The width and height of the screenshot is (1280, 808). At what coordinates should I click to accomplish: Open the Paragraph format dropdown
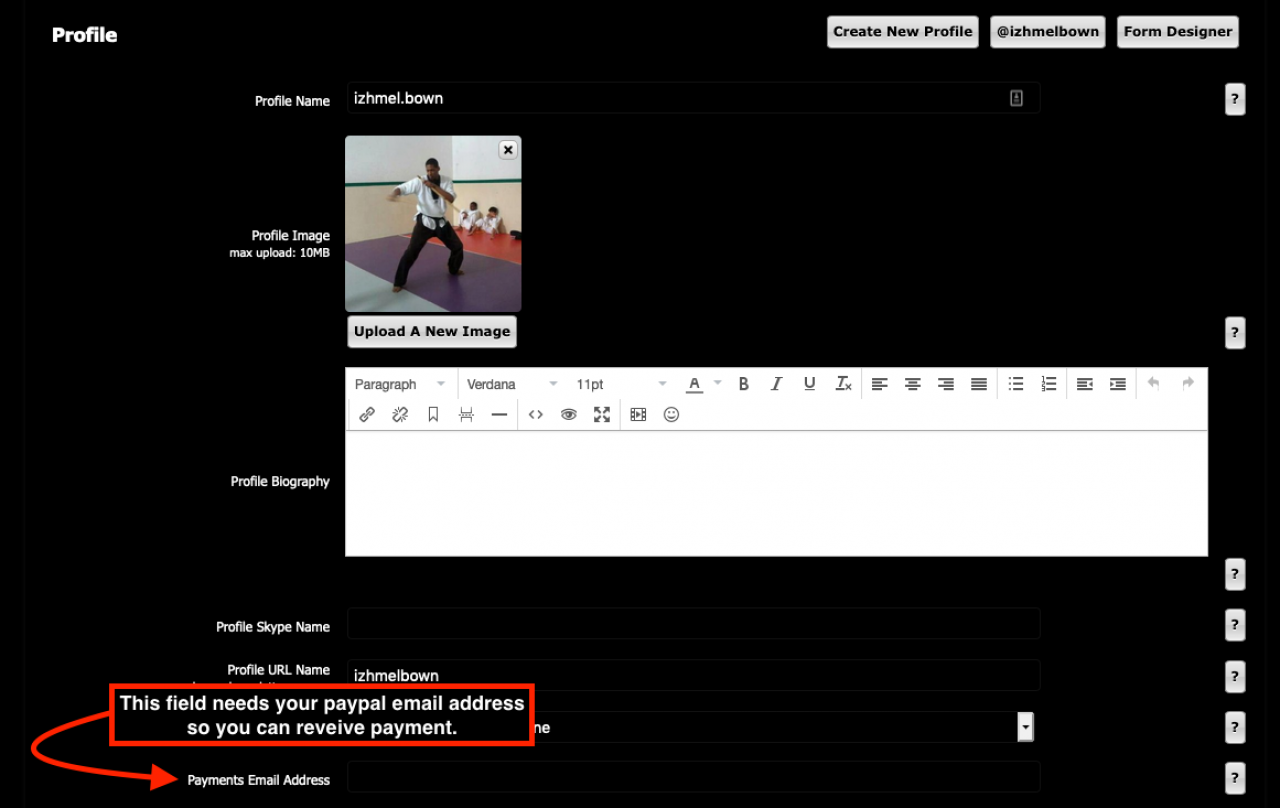[400, 384]
